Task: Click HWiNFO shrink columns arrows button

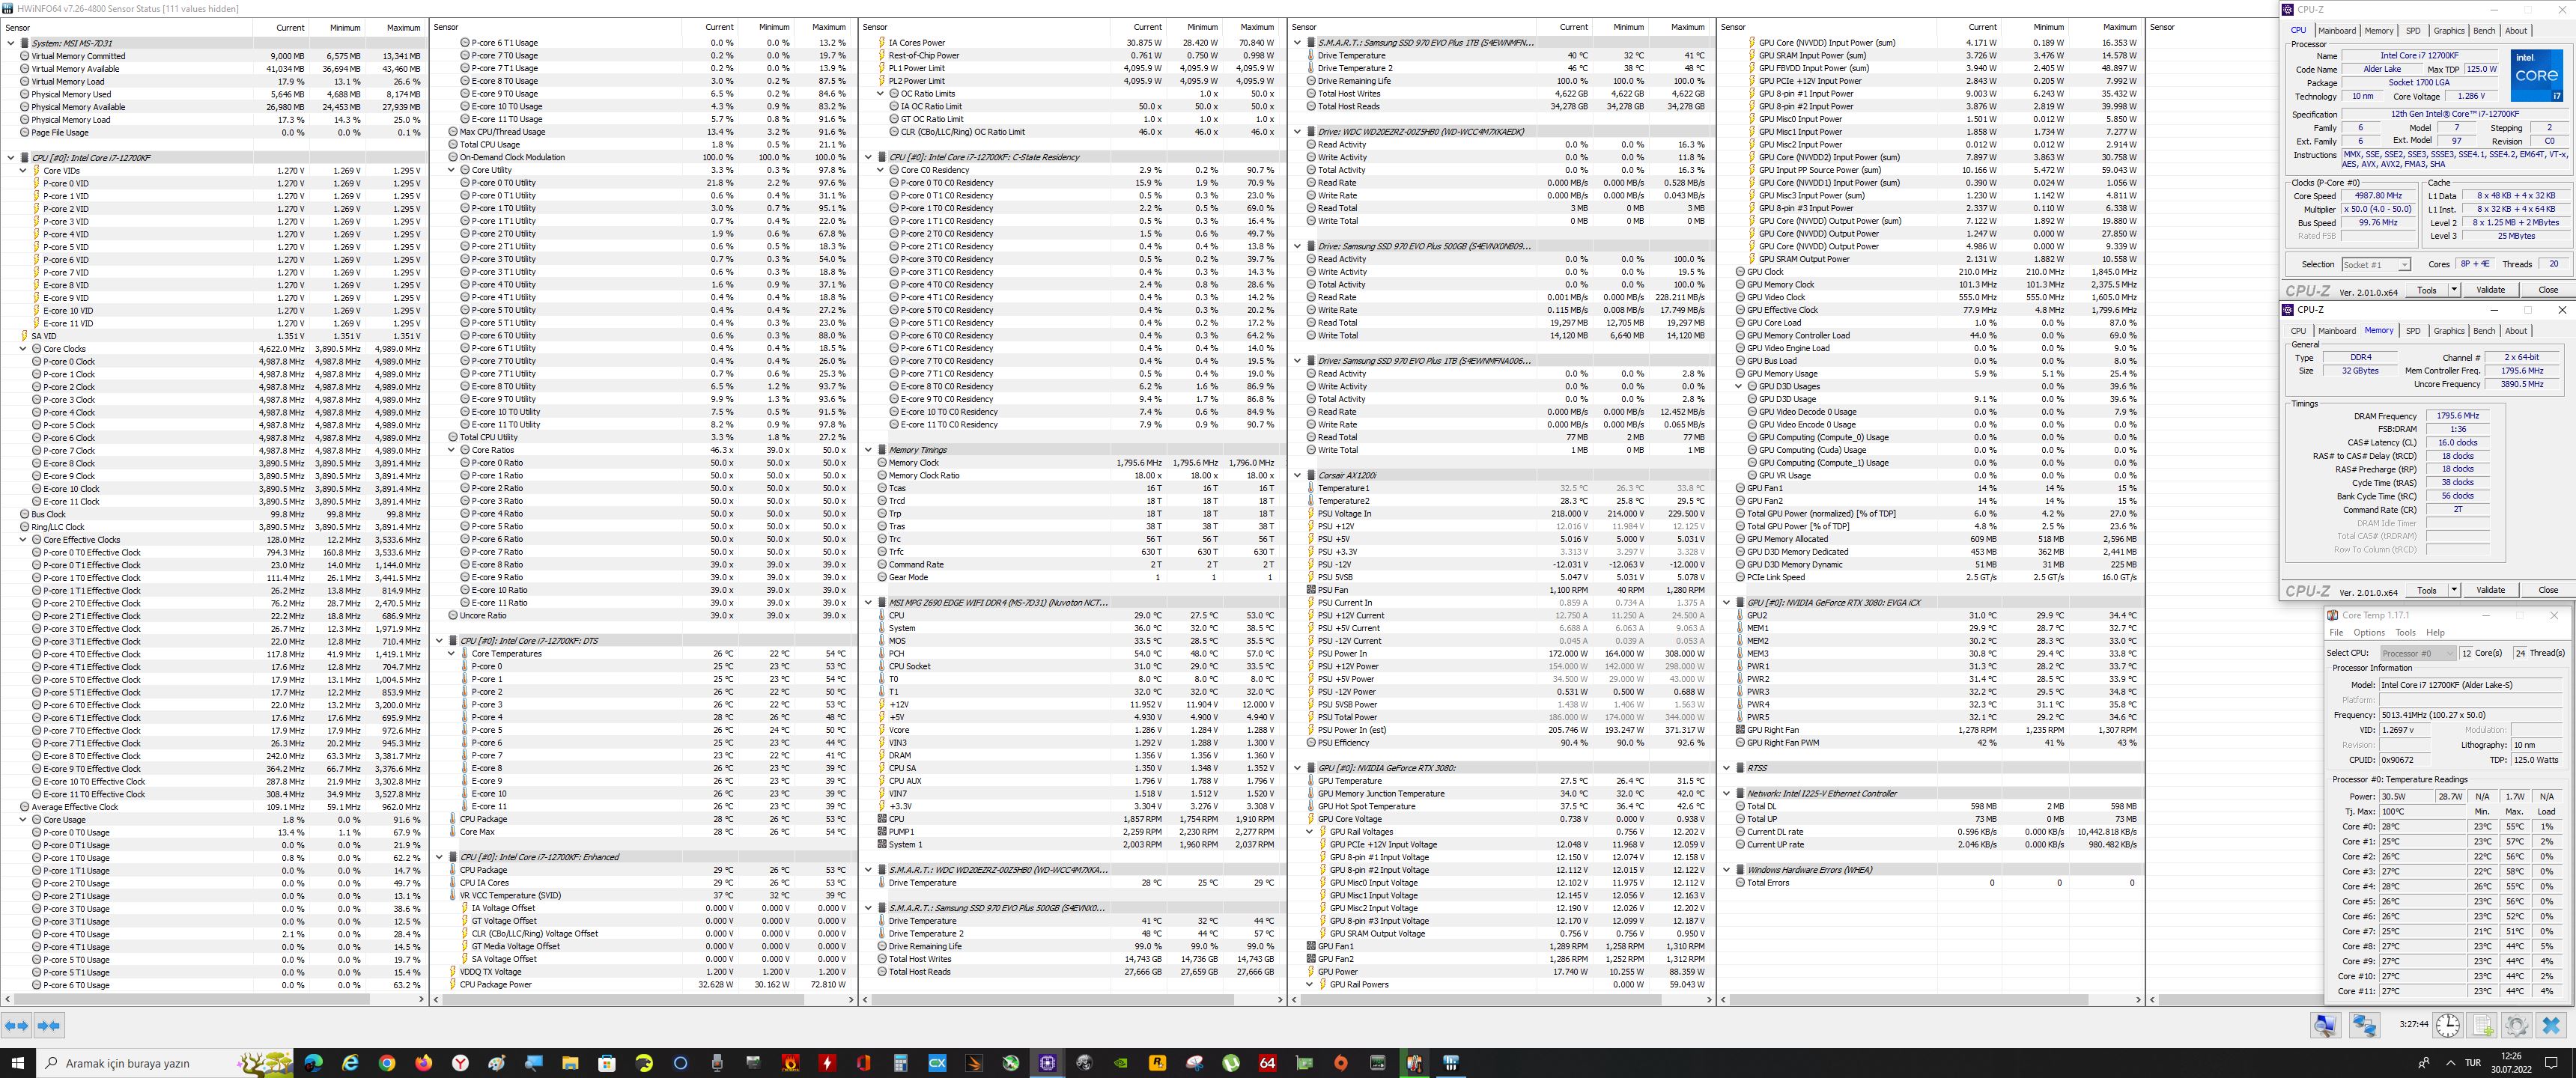Action: [49, 1025]
